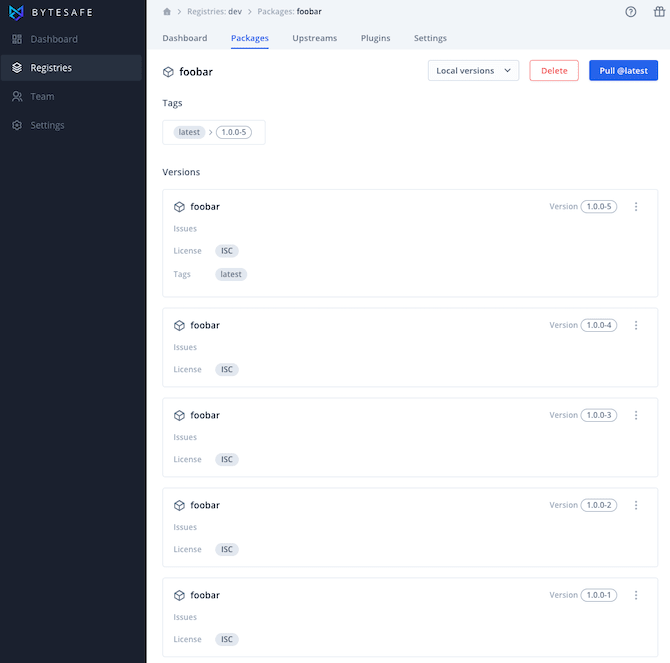The image size is (670, 663).
Task: Switch to the Packages tab
Action: [250, 38]
